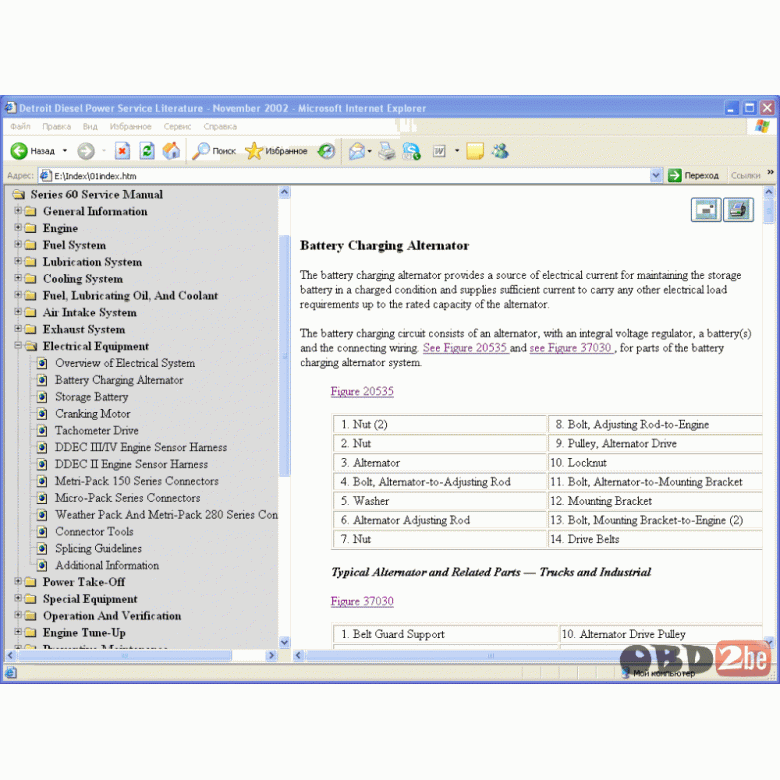Expand the Power Take-Off folder
This screenshot has width=780, height=780.
18,582
